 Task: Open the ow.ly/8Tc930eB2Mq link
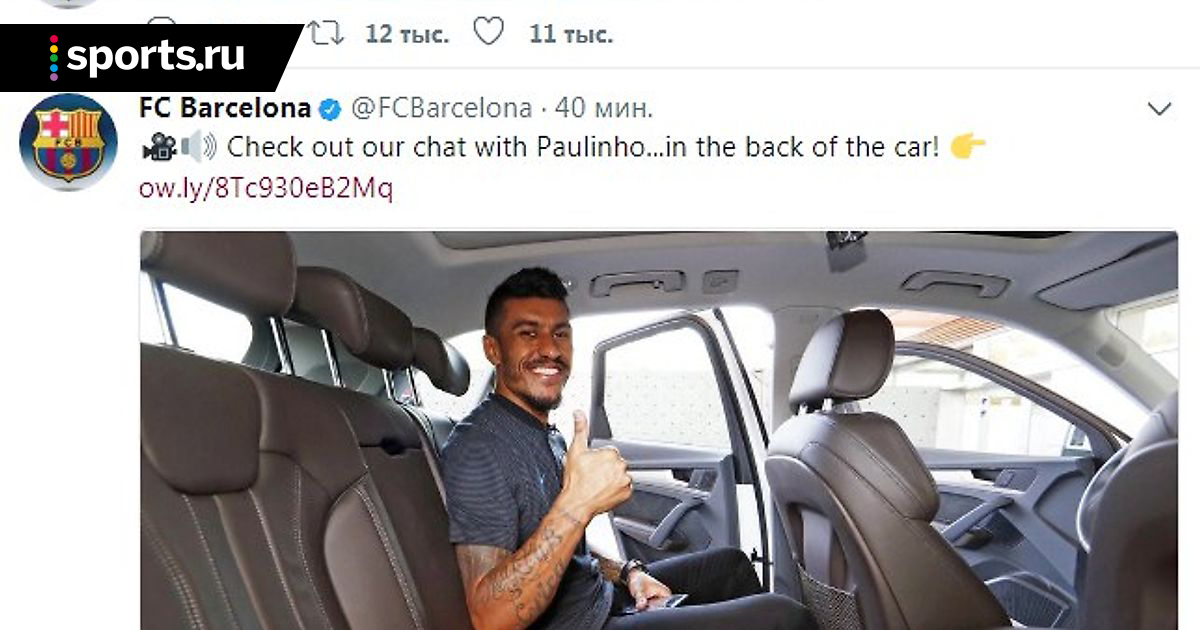266,188
